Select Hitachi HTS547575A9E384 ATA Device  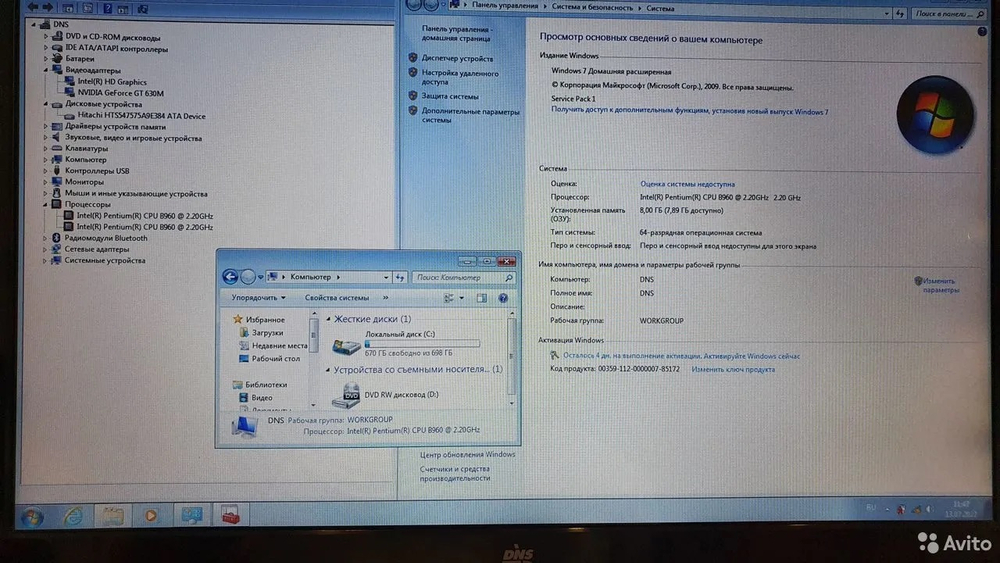click(x=142, y=116)
